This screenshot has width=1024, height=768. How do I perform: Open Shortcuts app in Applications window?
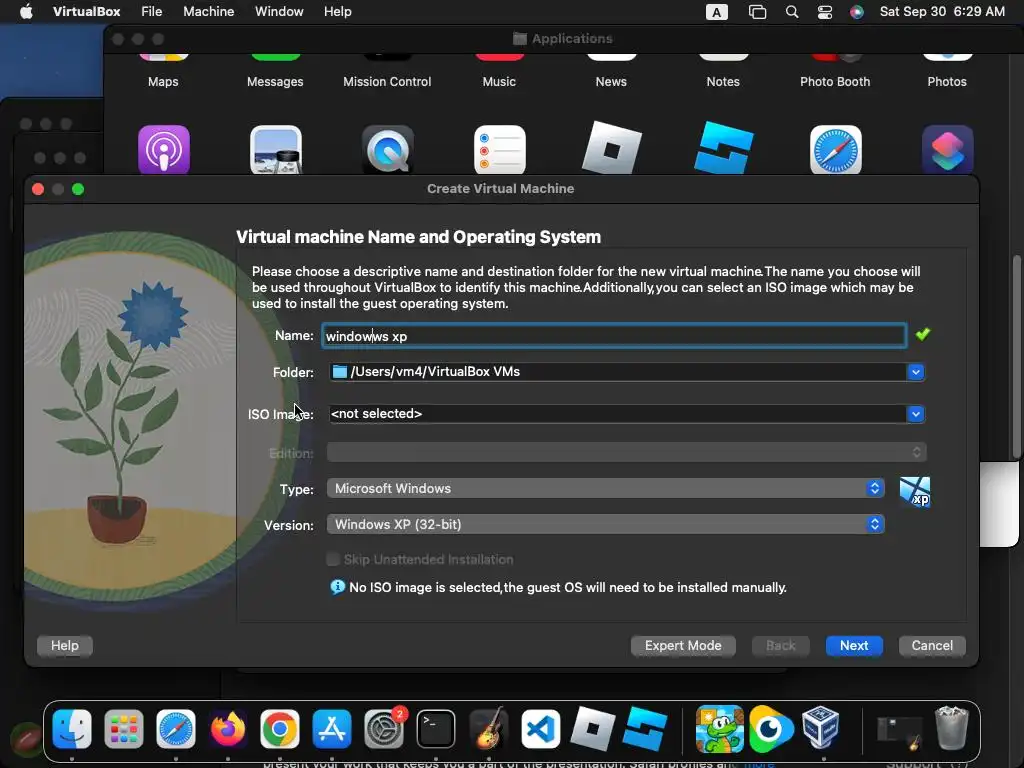(x=948, y=150)
